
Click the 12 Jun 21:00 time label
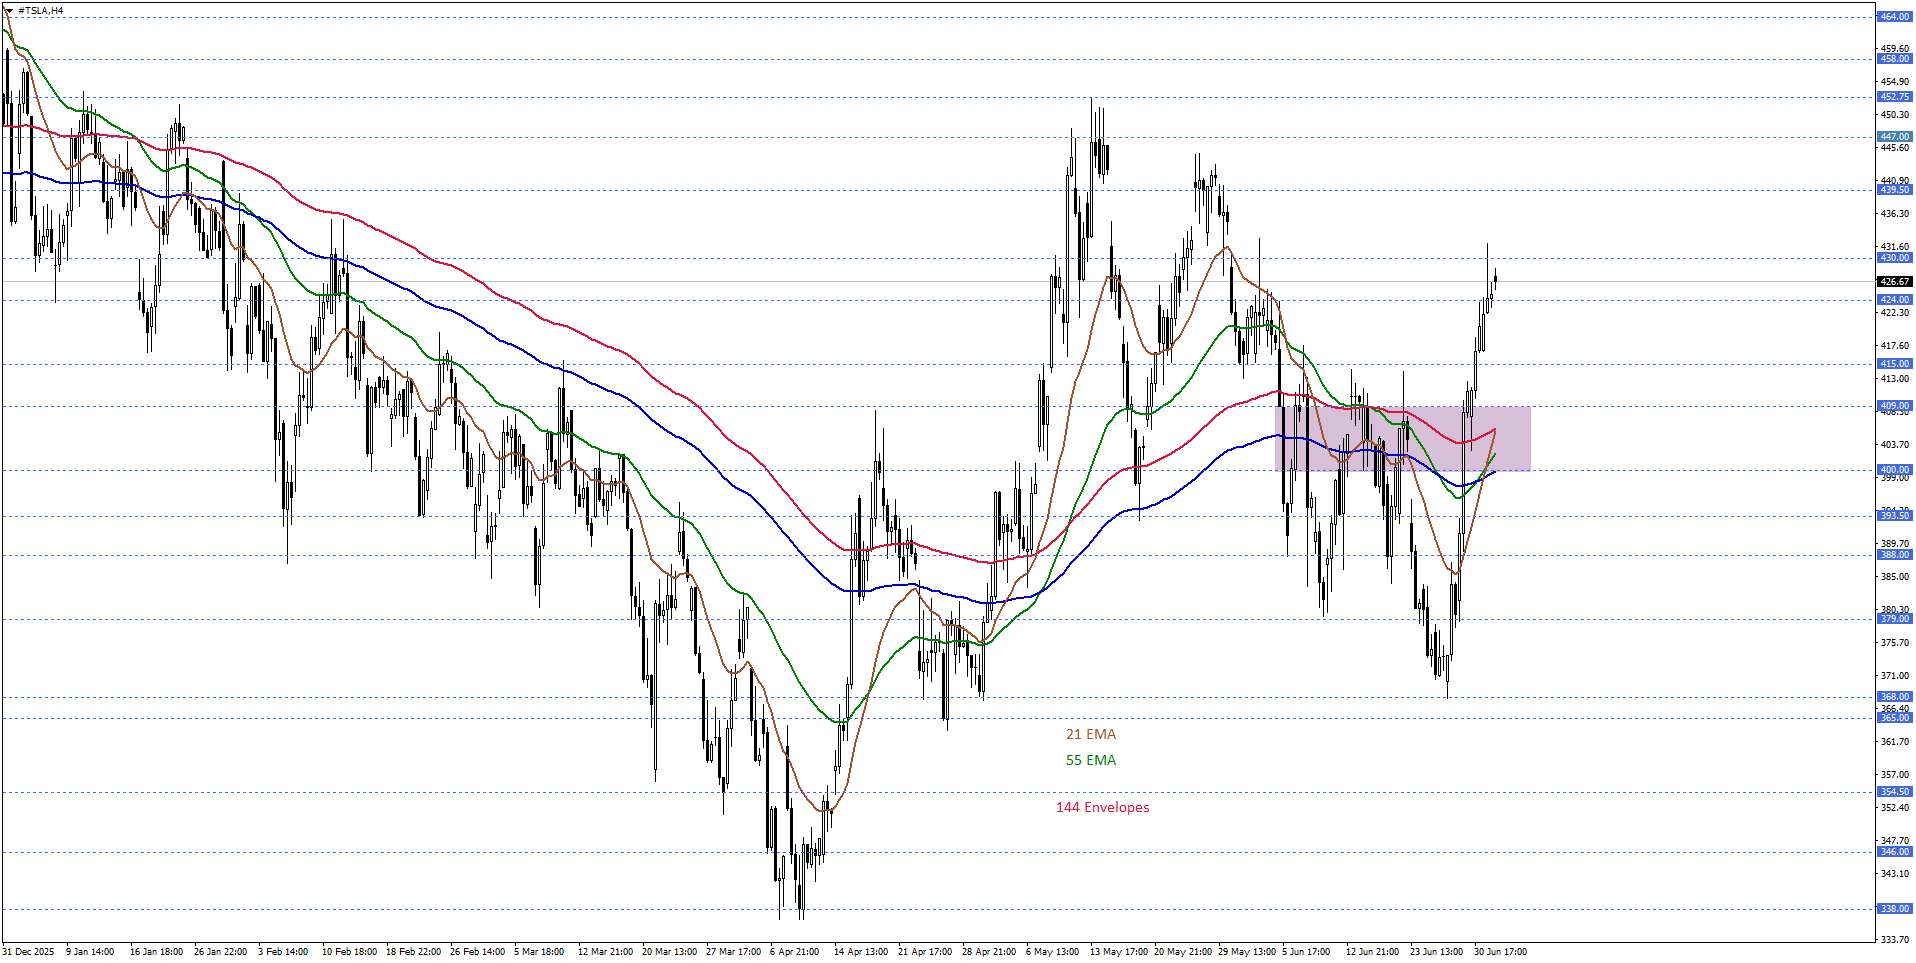(x=1372, y=952)
